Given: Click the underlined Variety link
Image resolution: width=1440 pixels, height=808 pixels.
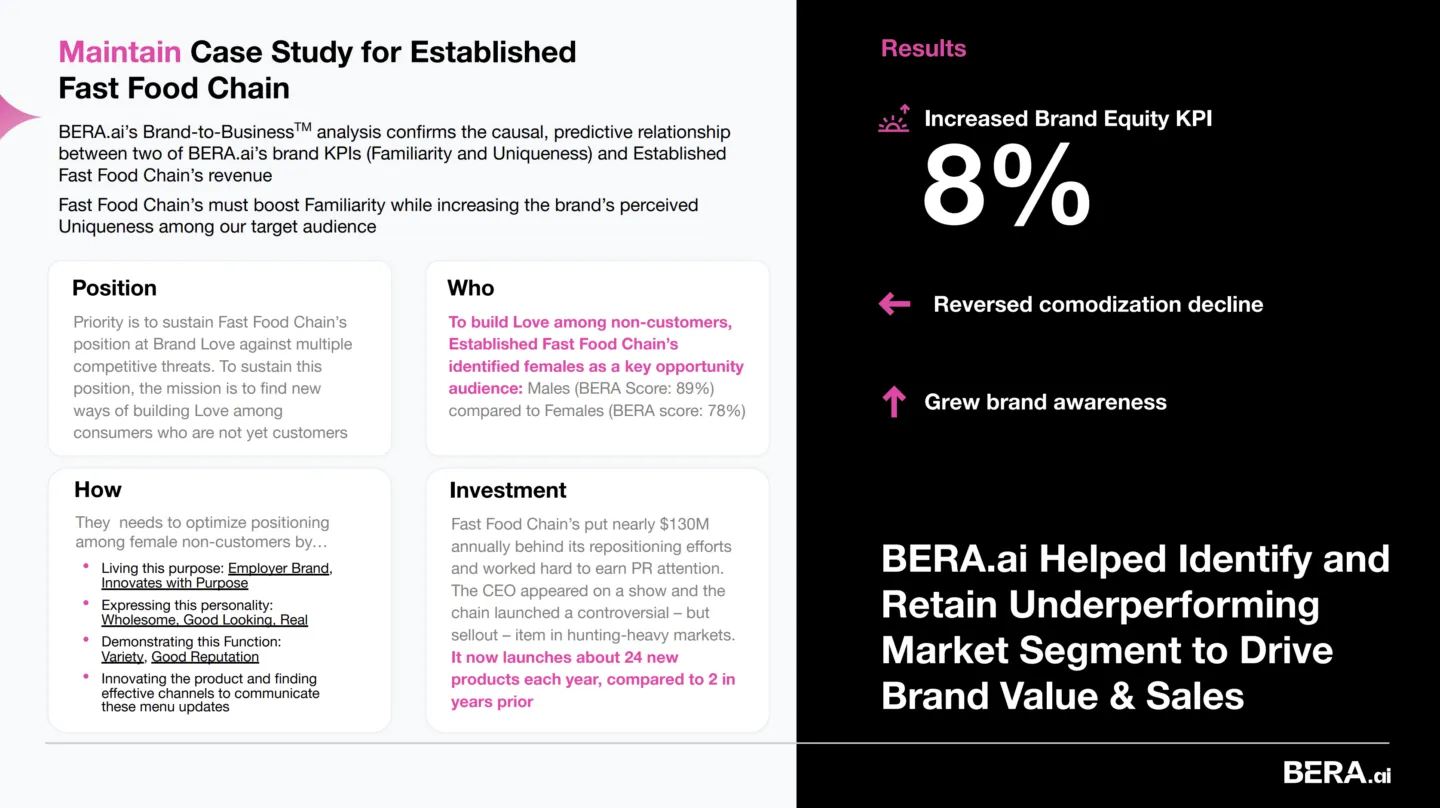Looking at the screenshot, I should 124,657.
